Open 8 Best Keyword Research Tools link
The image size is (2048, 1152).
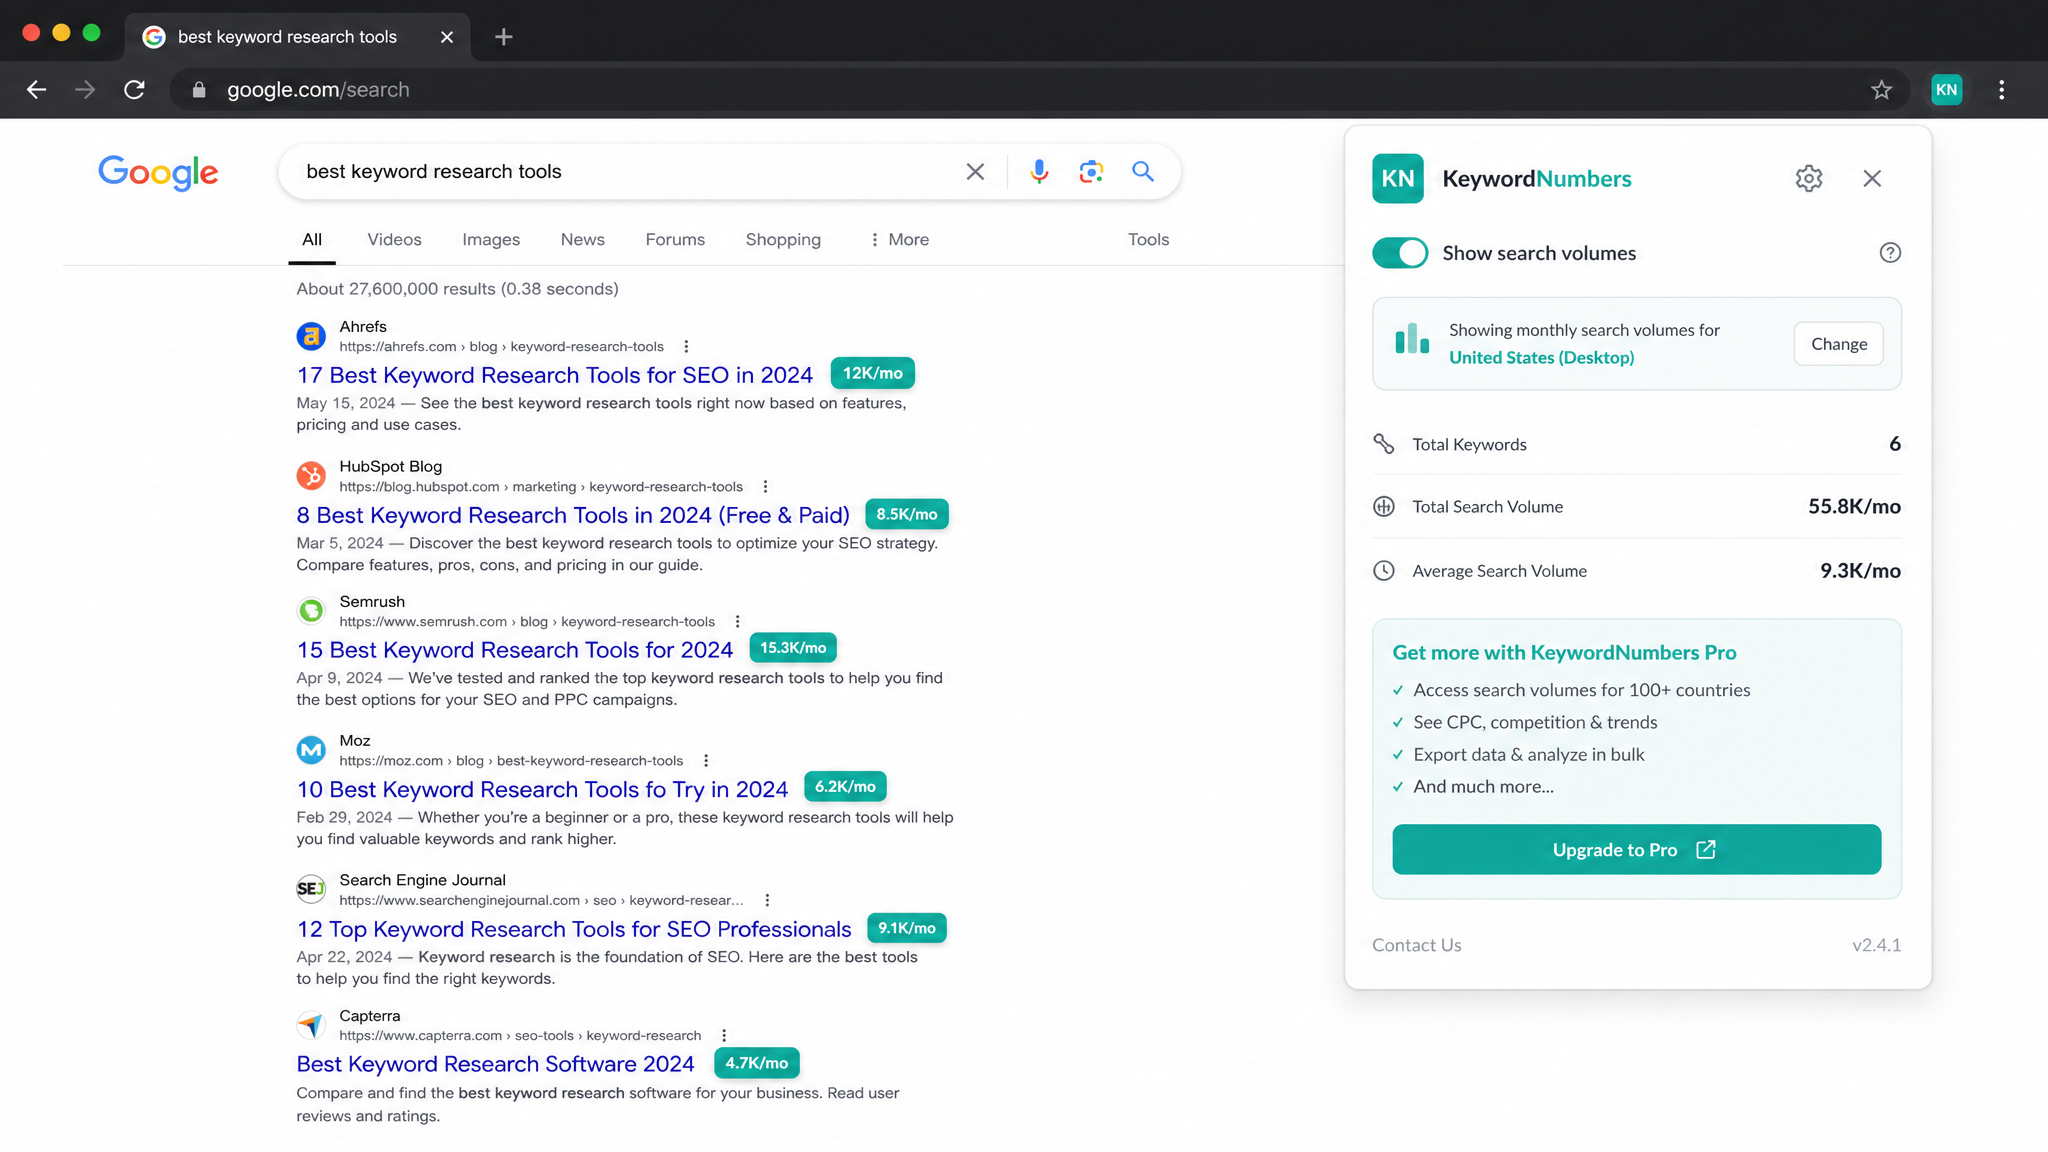tap(573, 515)
